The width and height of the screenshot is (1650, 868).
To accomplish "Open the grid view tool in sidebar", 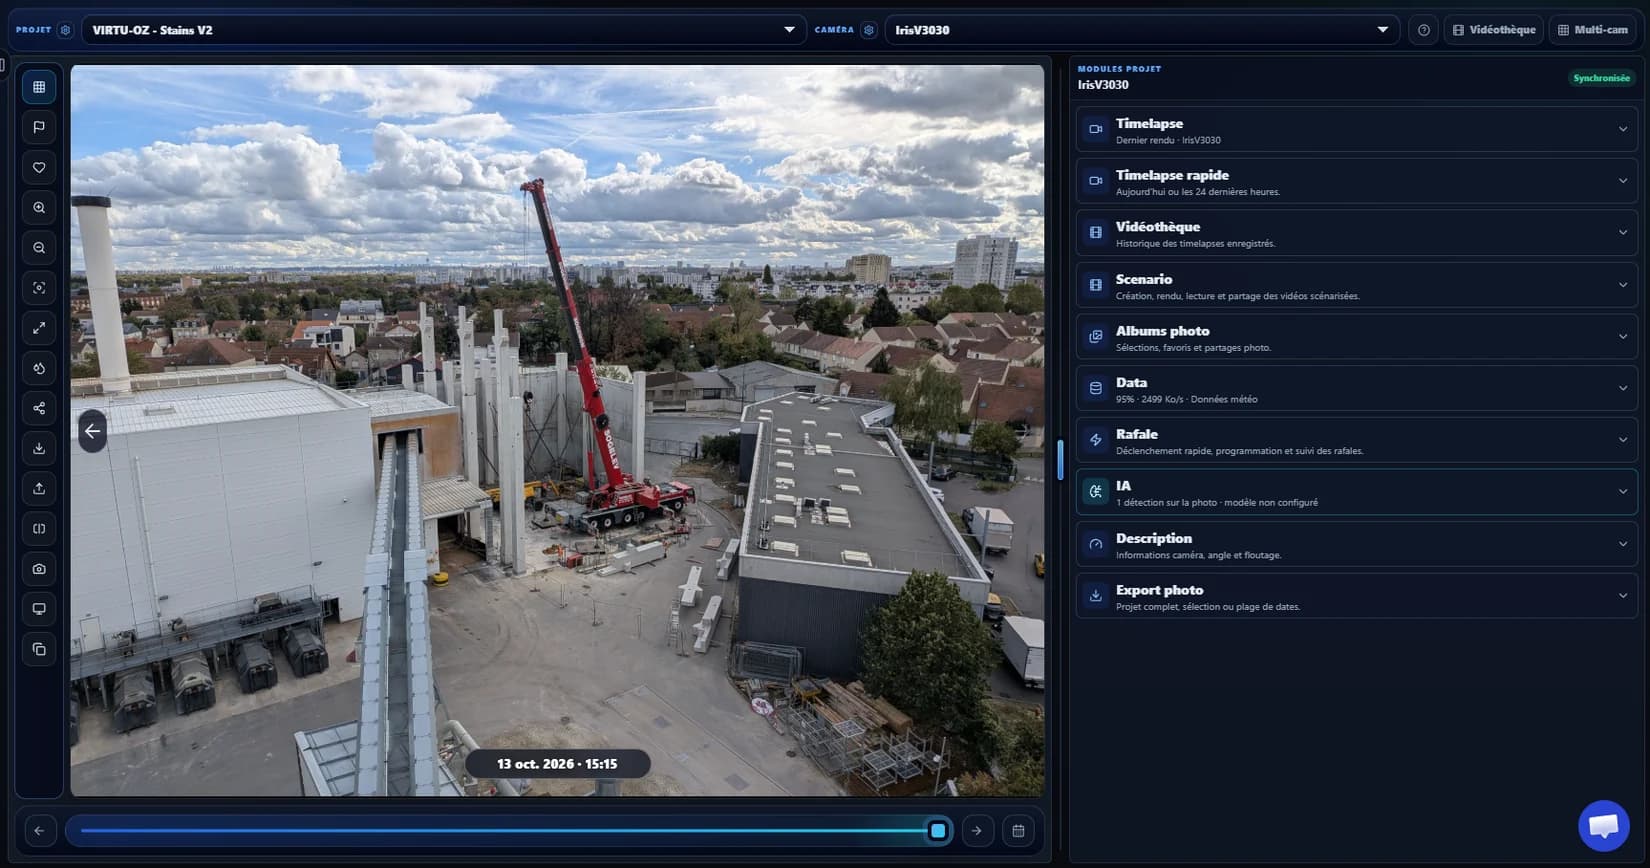I will tap(39, 87).
